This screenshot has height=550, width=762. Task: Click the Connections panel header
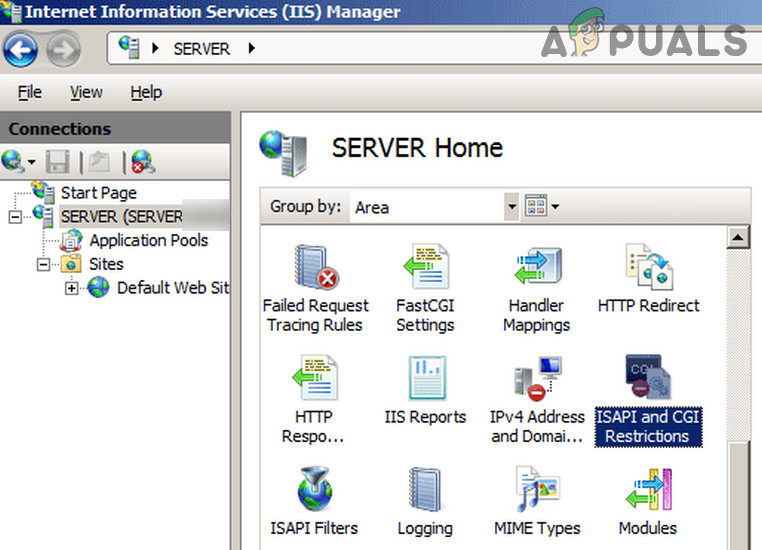tap(115, 128)
